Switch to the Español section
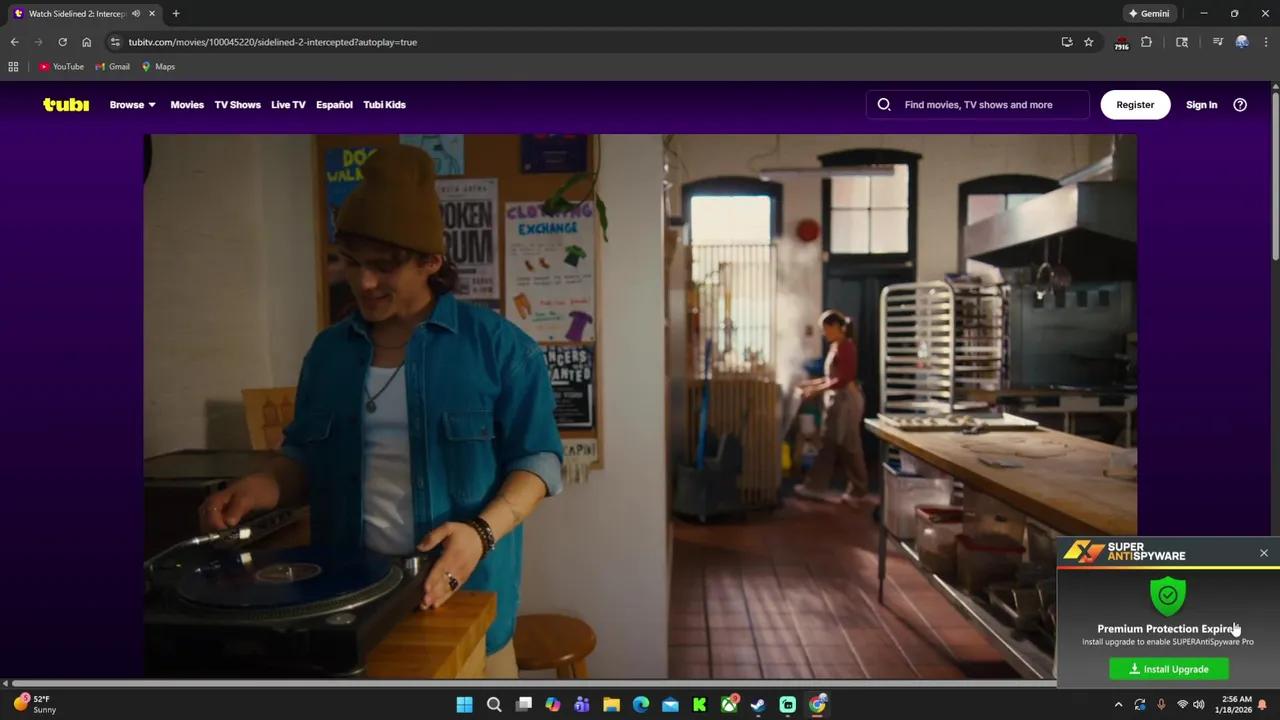The height and width of the screenshot is (720, 1280). 334,104
